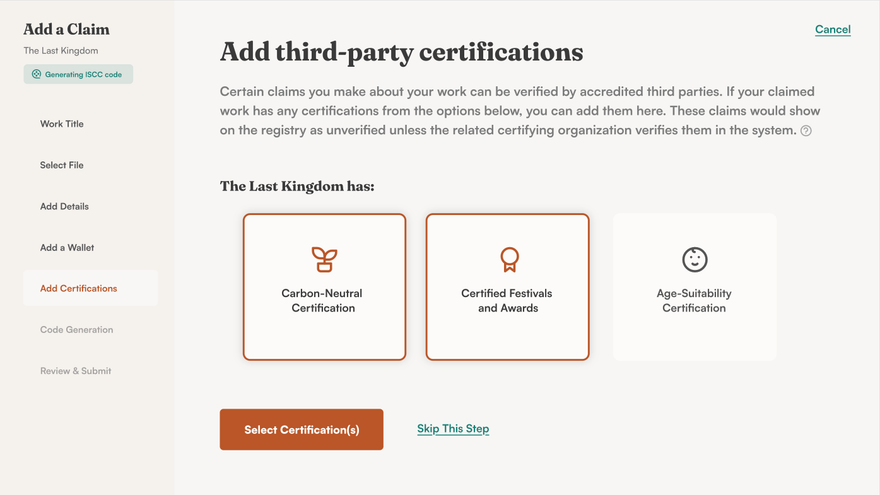Deselect the Certified Festivals and Awards card
This screenshot has width=880, height=495.
(507, 286)
